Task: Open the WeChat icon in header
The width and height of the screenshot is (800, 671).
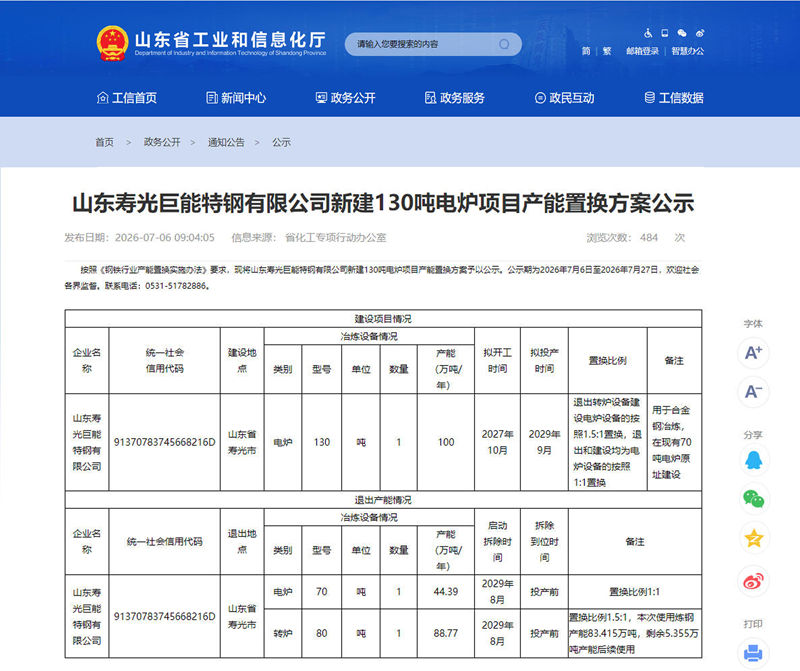Action: (682, 33)
